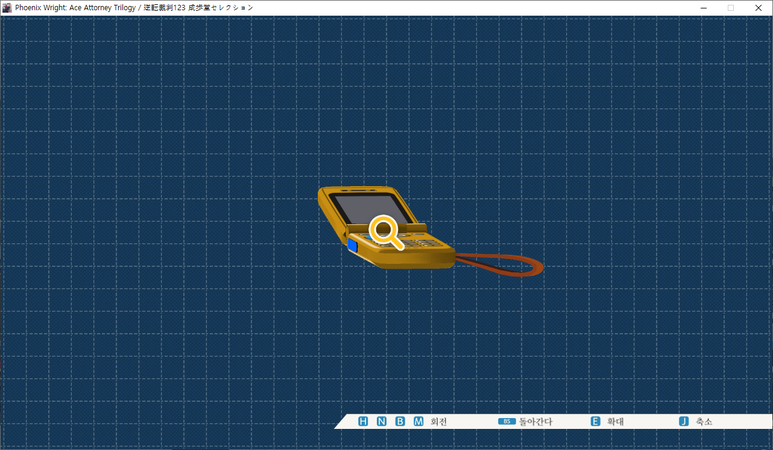Screen dimensions: 773x450
Task: Click the BS back key icon
Action: [506, 421]
